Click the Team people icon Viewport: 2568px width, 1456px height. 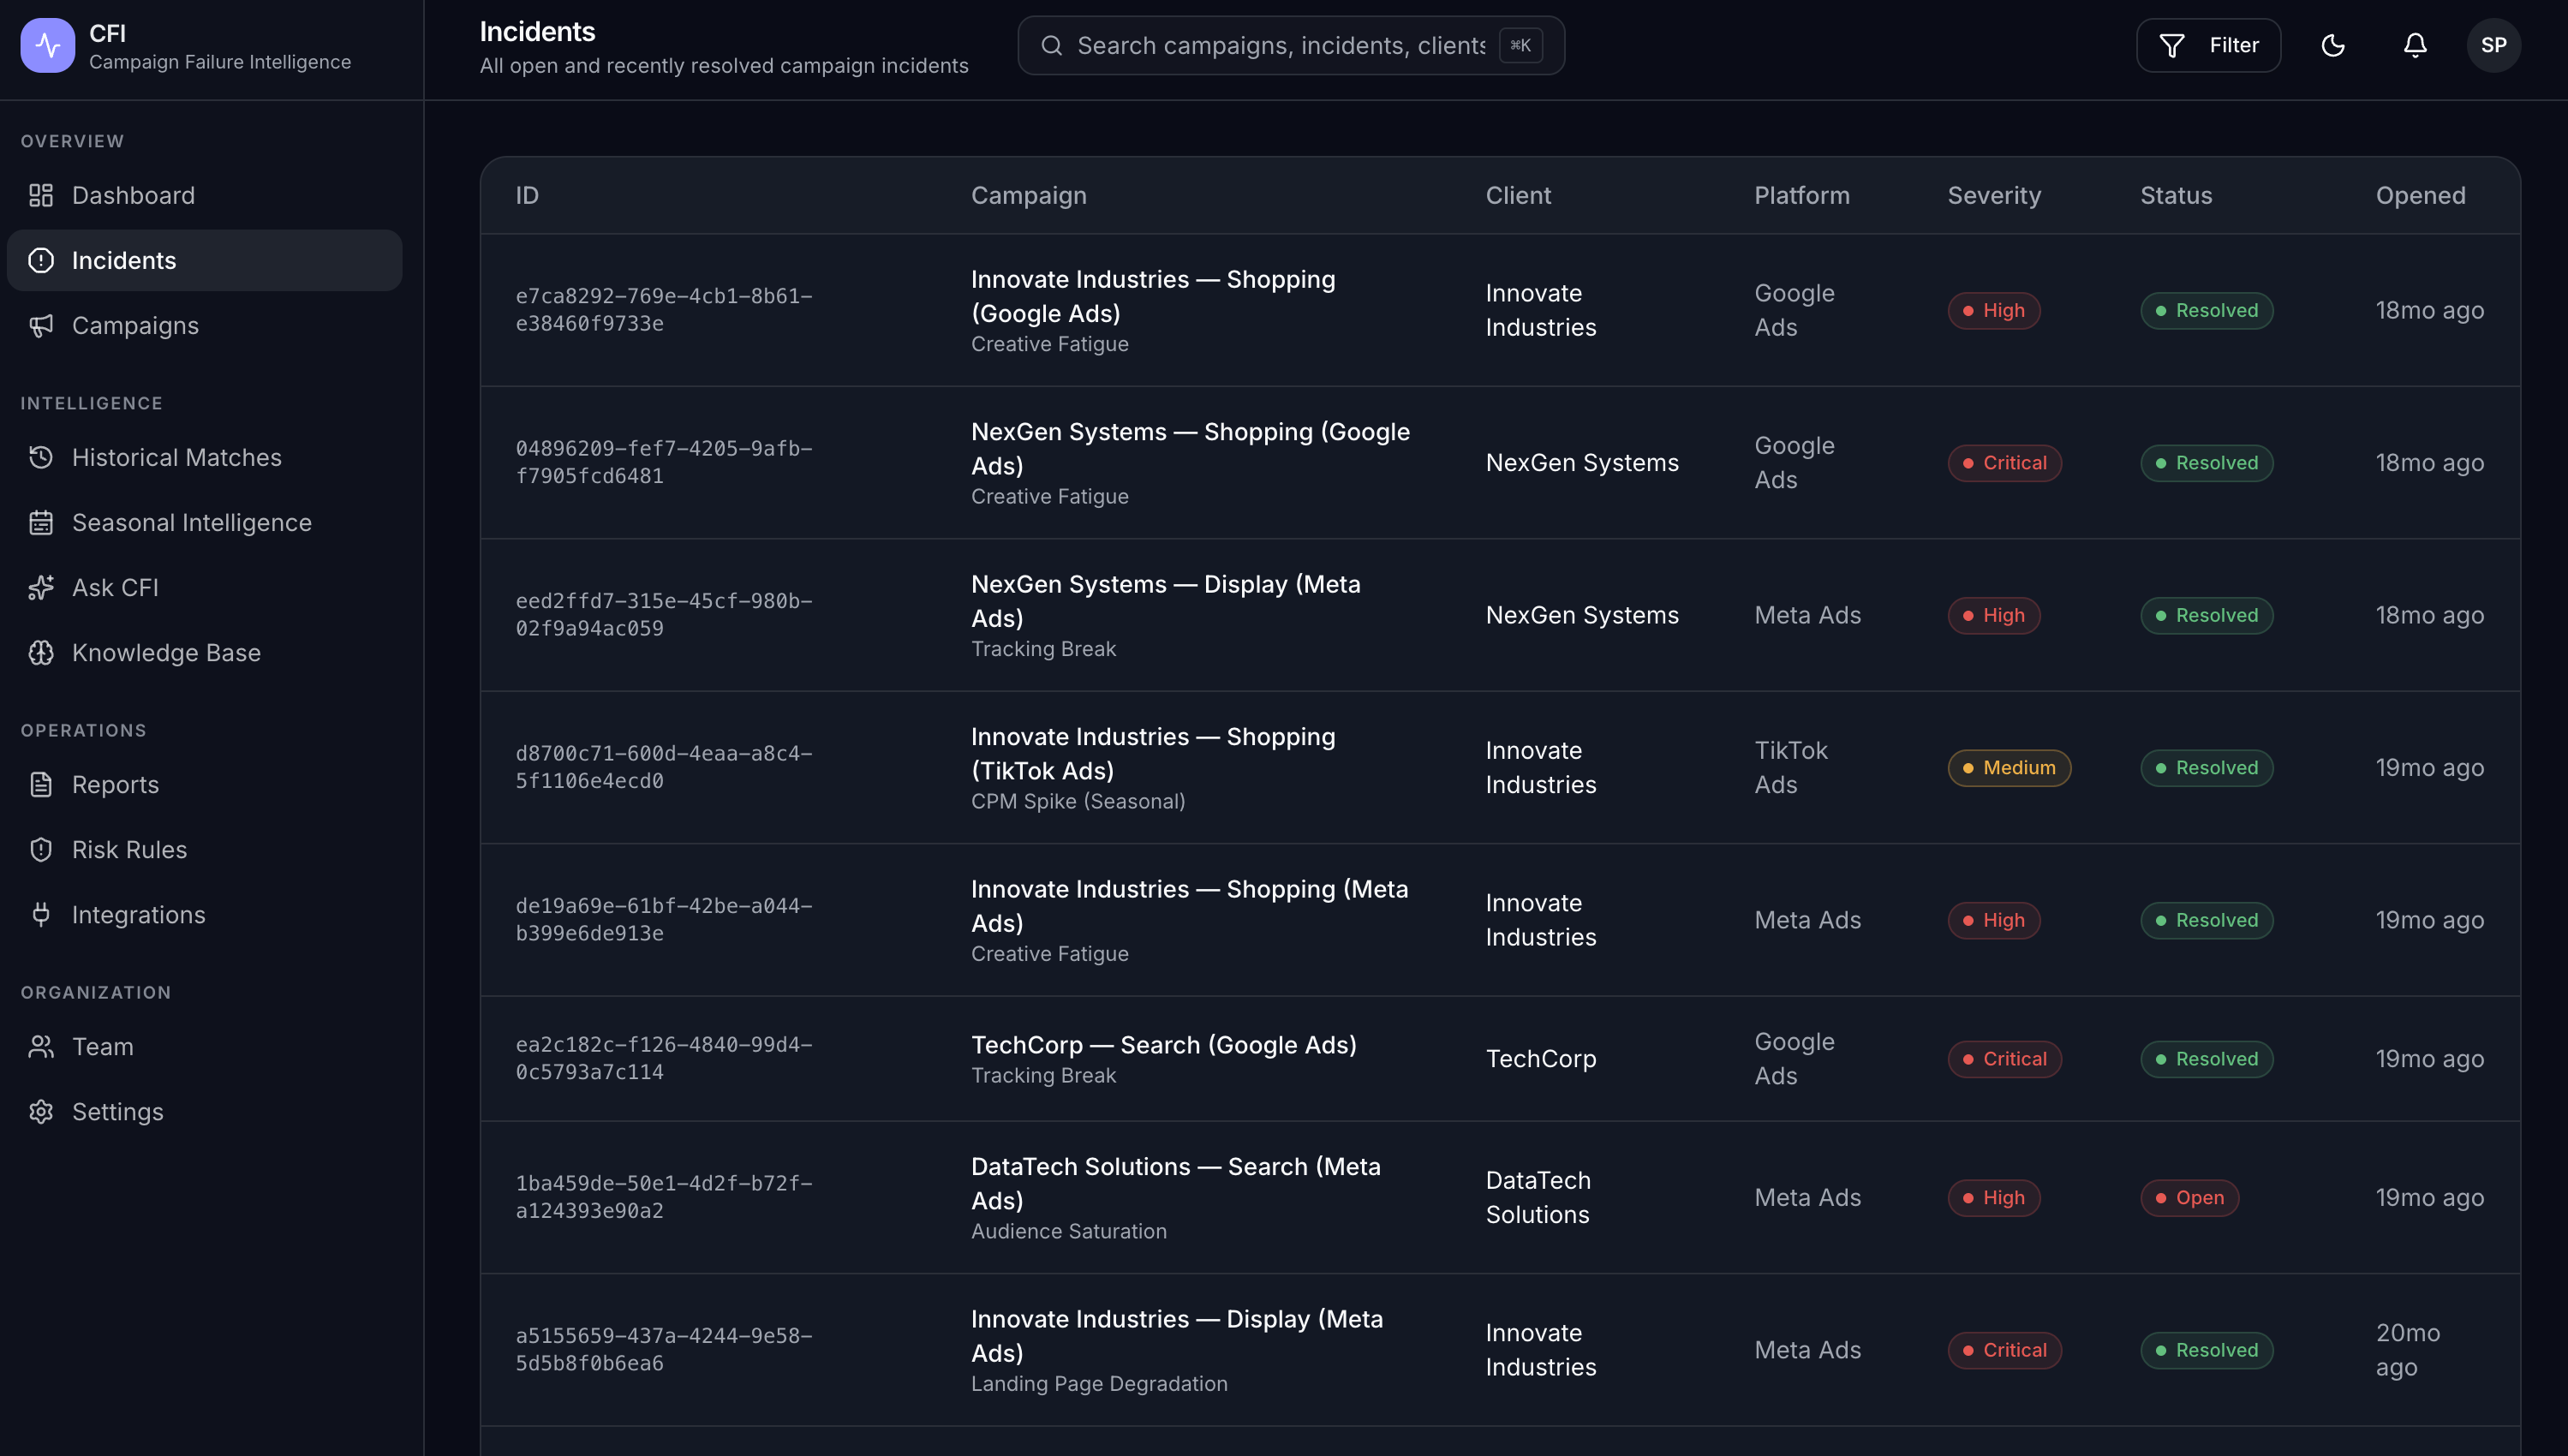point(41,1046)
